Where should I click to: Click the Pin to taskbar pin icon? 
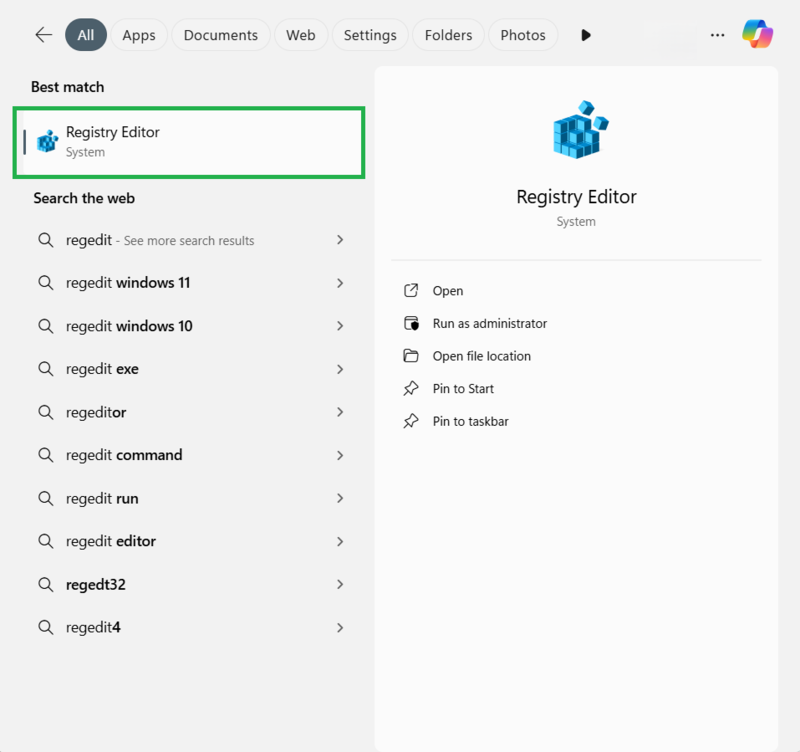tap(411, 421)
